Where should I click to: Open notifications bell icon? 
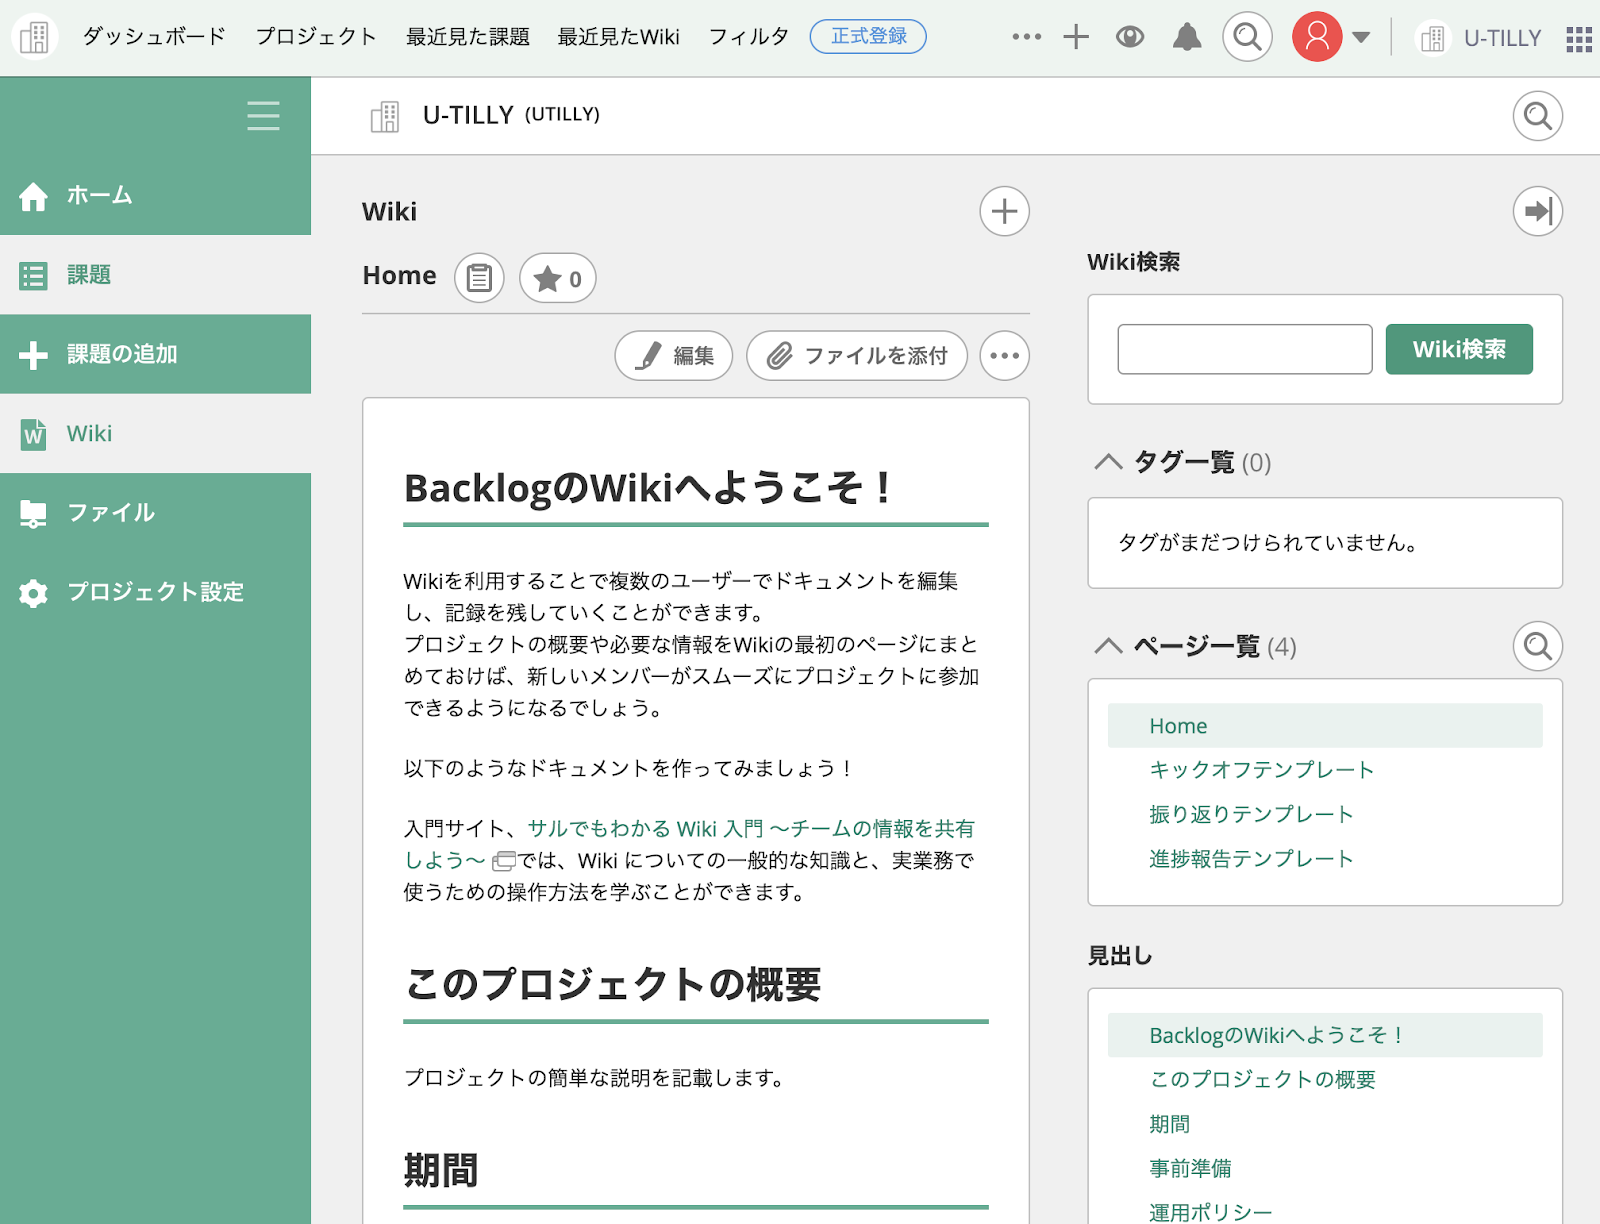click(1187, 37)
